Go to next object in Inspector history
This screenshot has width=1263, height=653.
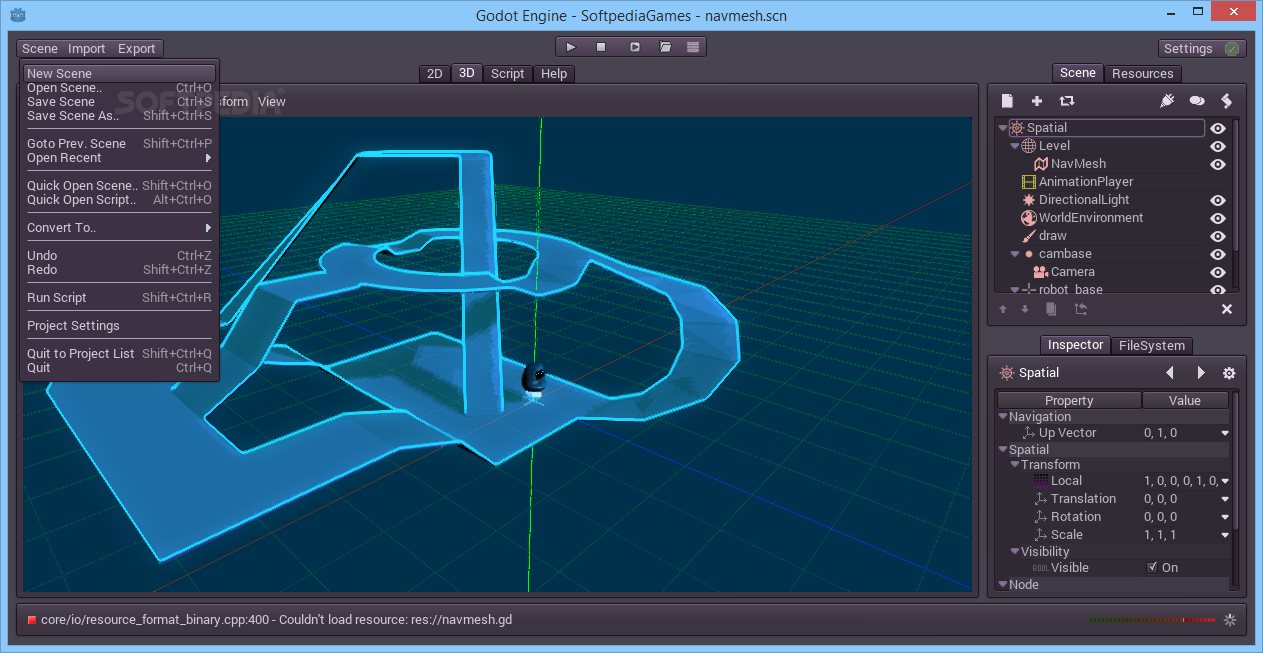click(1201, 373)
